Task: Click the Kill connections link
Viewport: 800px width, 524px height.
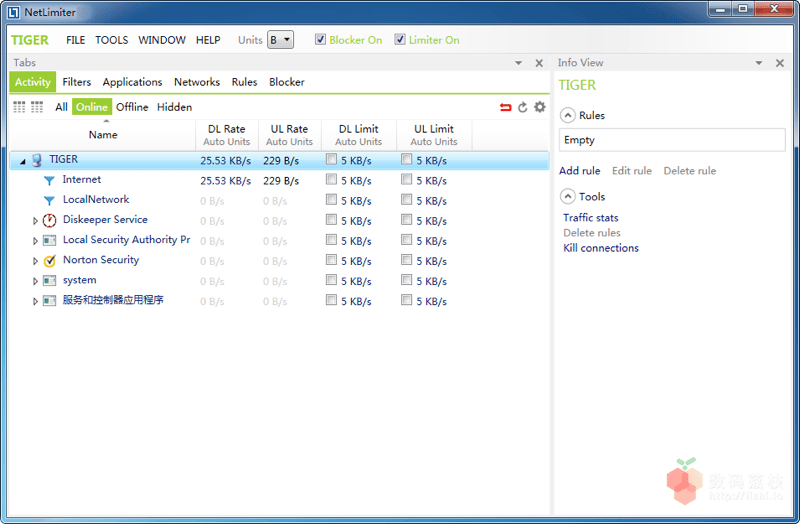Action: click(x=601, y=248)
